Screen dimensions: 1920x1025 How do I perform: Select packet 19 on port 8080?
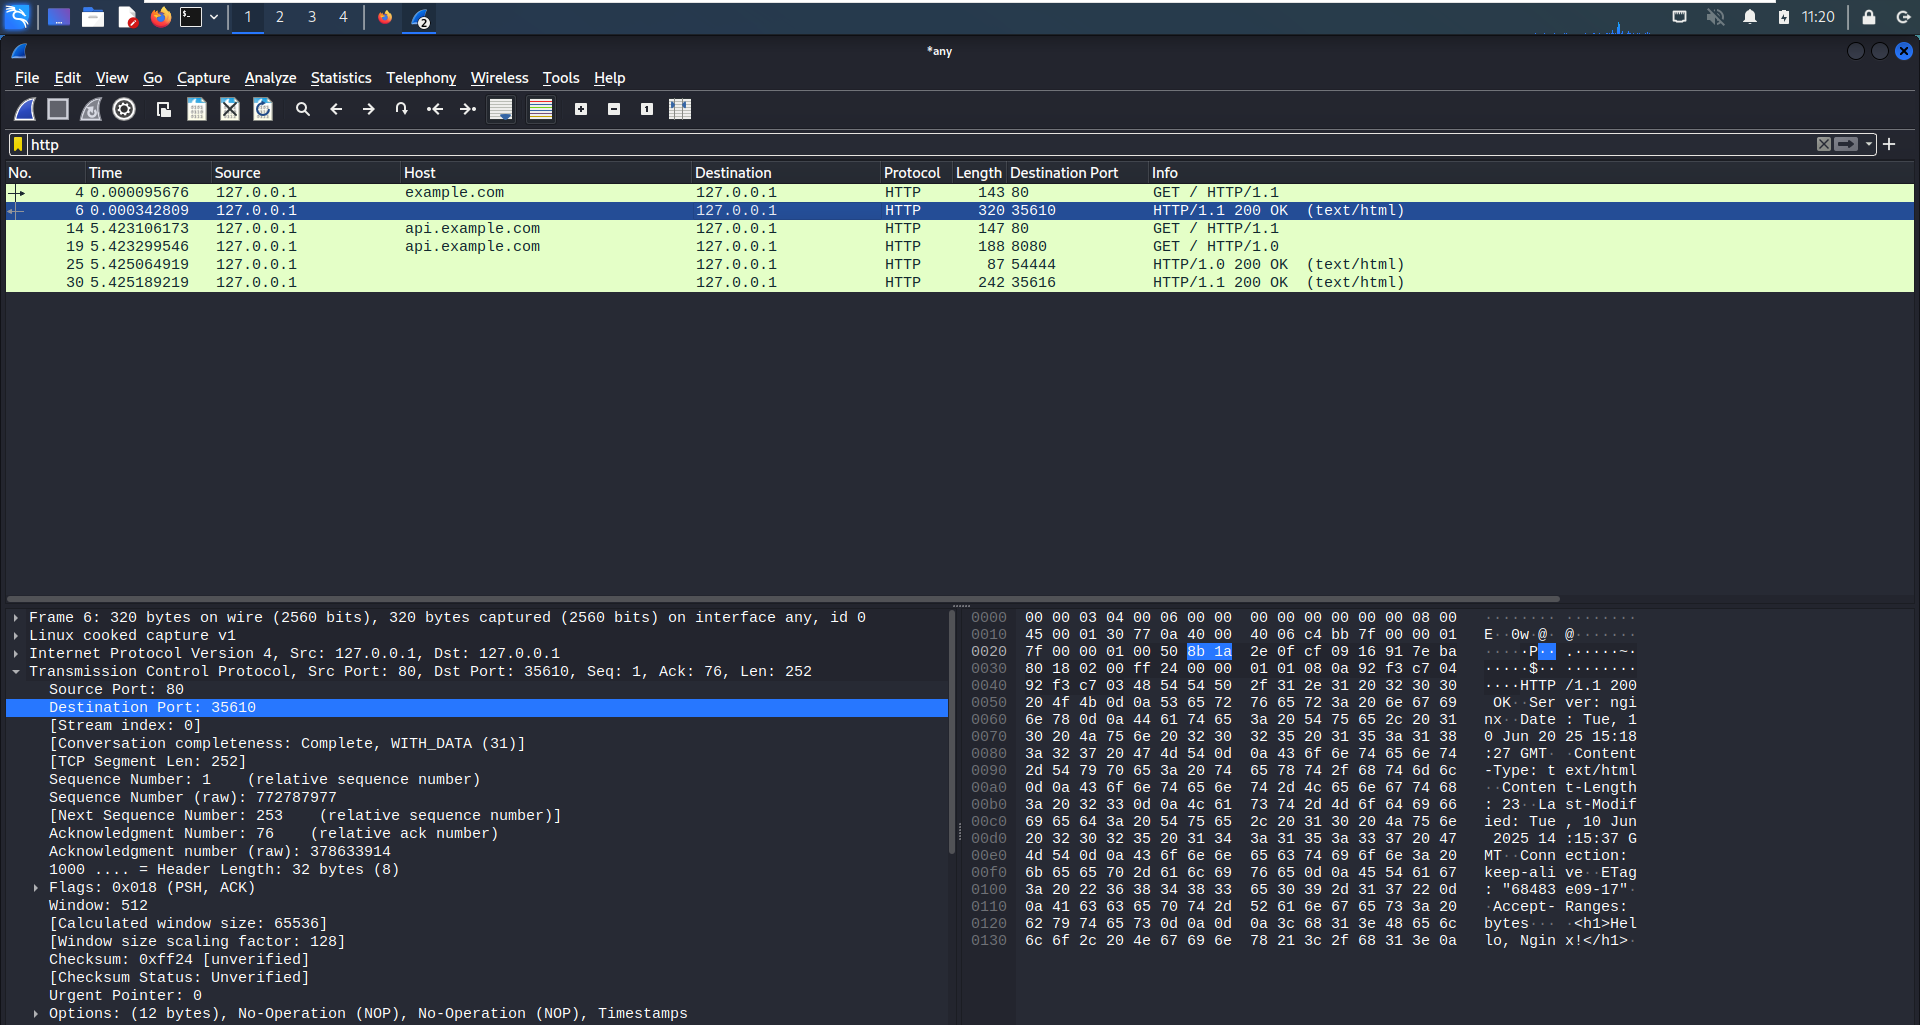(960, 247)
